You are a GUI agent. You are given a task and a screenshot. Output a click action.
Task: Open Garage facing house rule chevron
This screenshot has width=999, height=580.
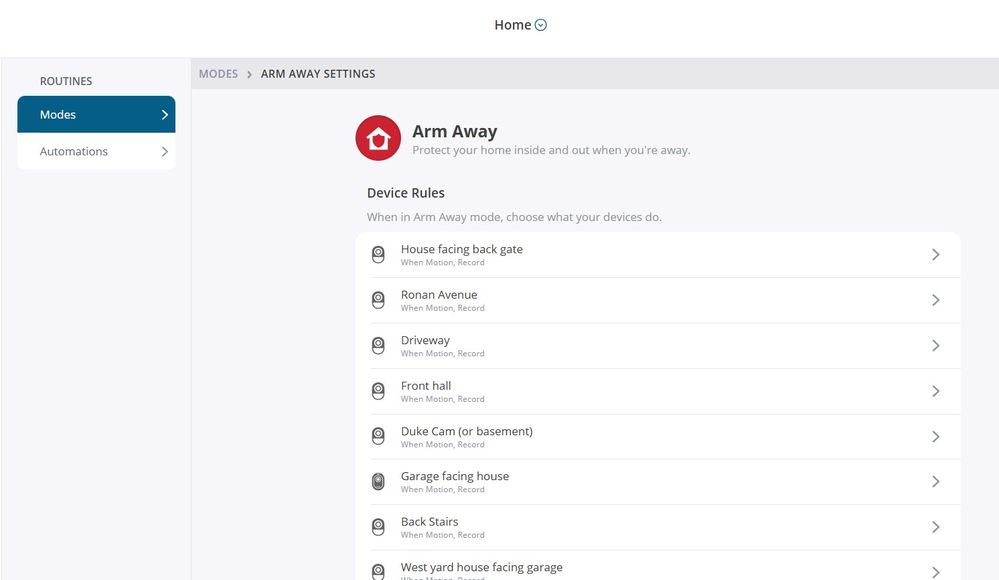tap(935, 482)
